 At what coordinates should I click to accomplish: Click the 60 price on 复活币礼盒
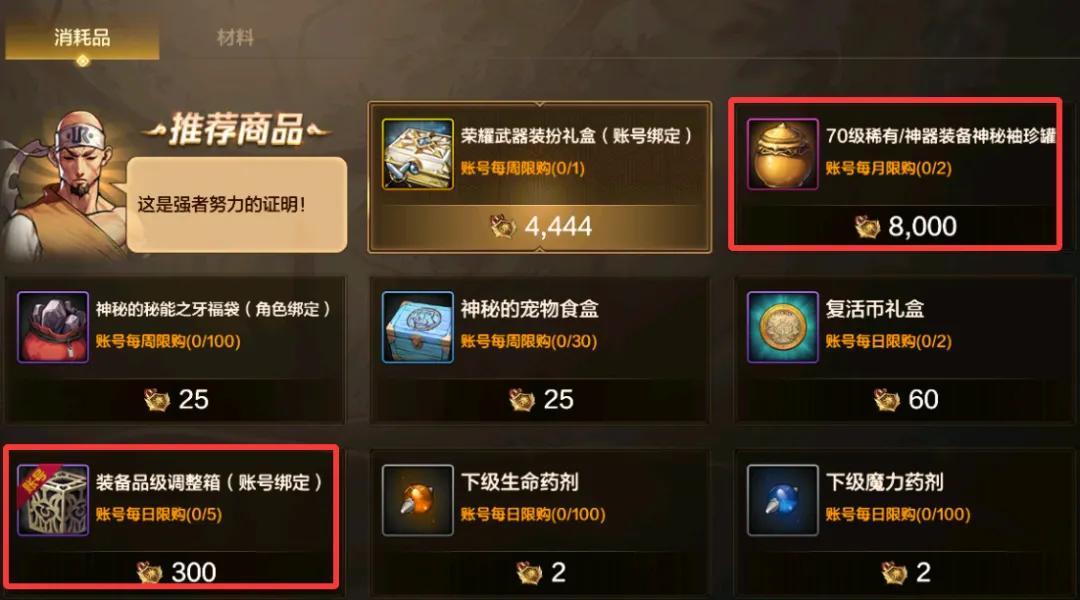(923, 400)
